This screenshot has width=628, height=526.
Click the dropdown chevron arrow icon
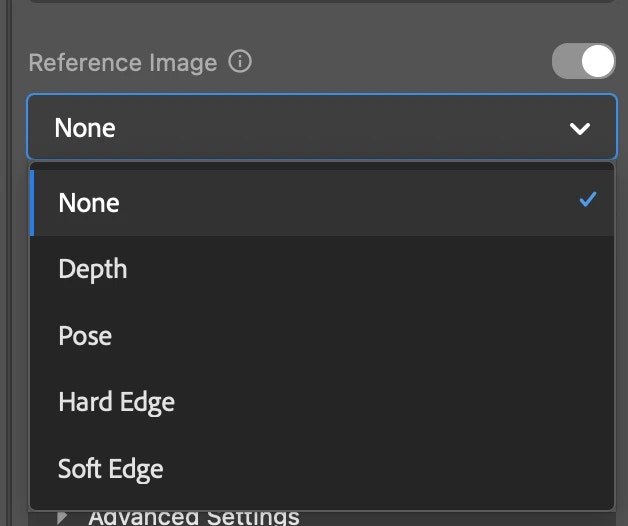[579, 129]
